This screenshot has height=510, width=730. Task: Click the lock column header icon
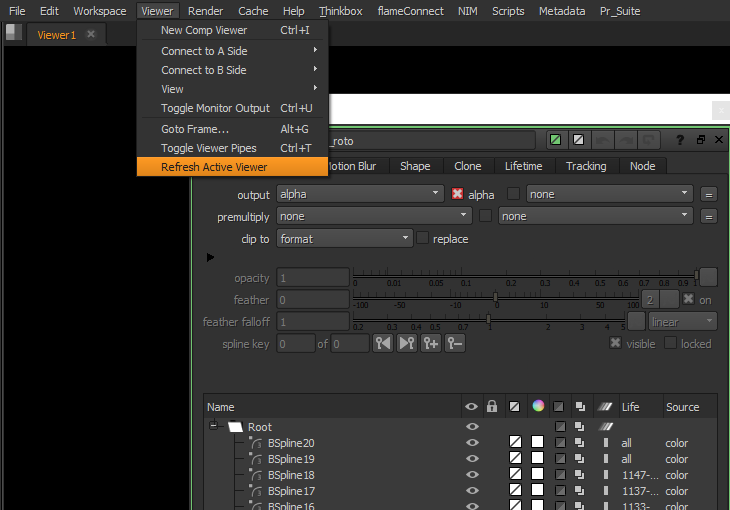tap(491, 407)
